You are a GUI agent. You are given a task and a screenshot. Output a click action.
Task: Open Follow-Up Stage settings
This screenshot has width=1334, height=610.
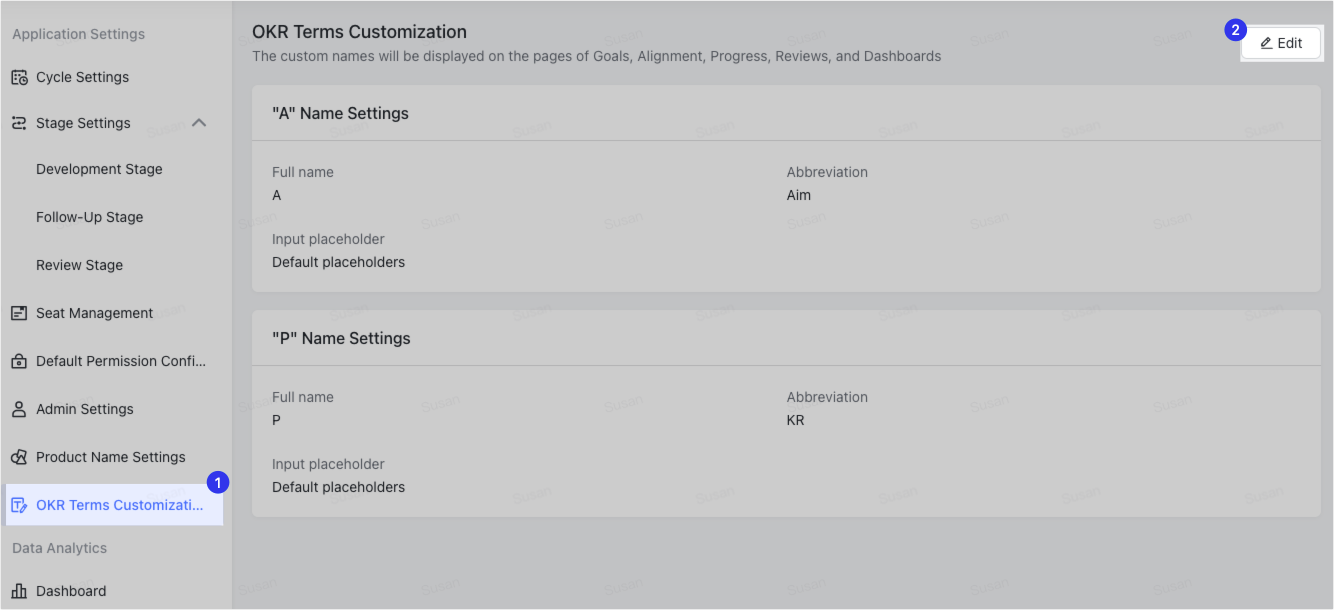point(91,217)
